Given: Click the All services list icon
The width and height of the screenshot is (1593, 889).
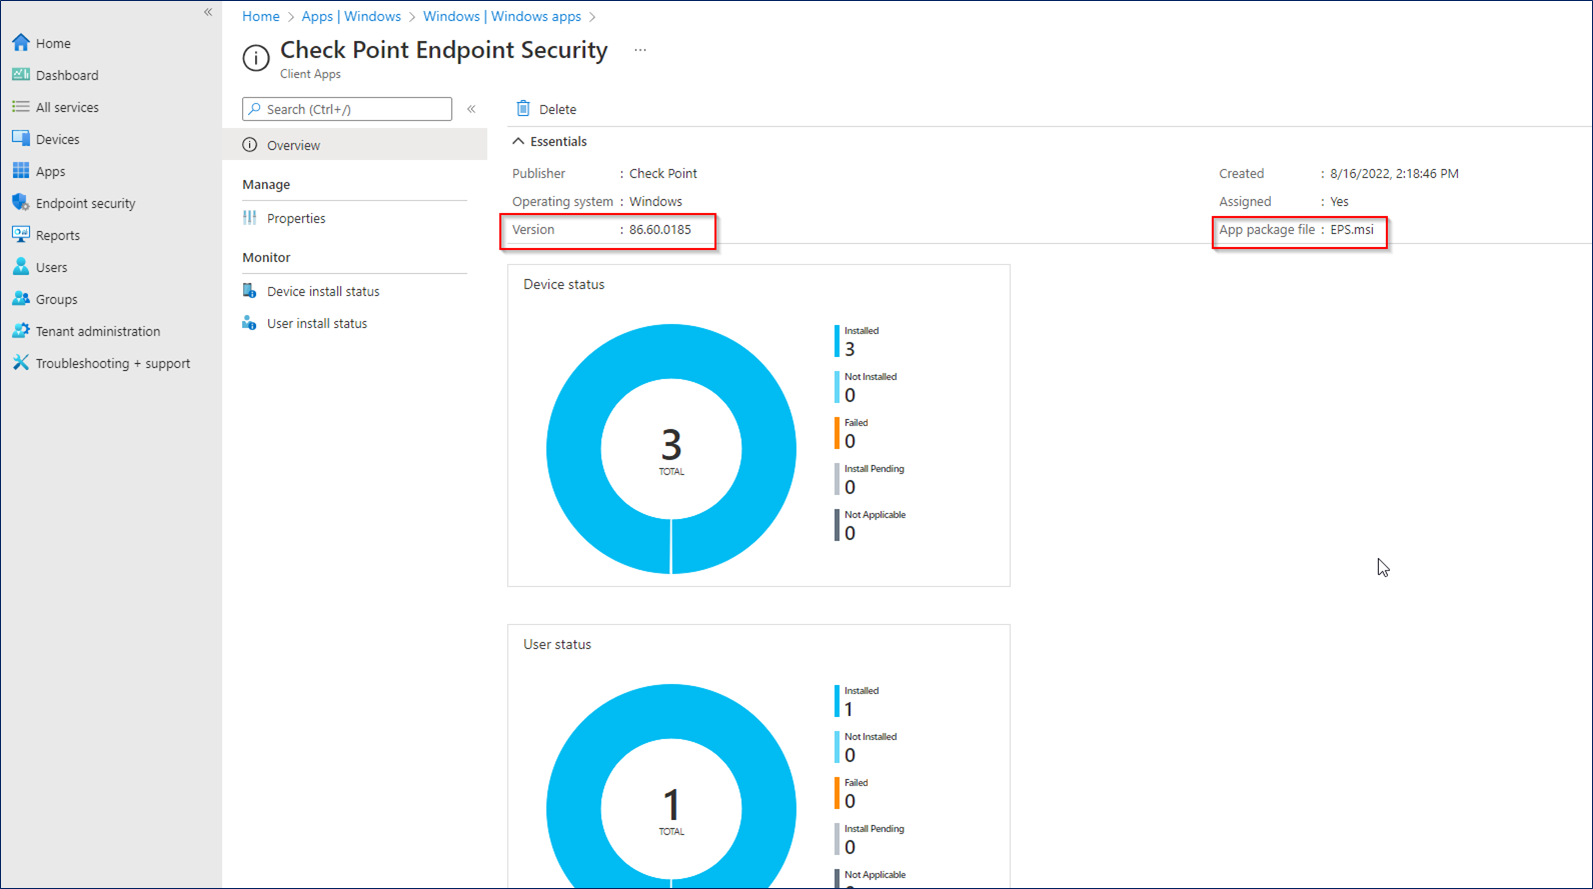Looking at the screenshot, I should pos(21,107).
